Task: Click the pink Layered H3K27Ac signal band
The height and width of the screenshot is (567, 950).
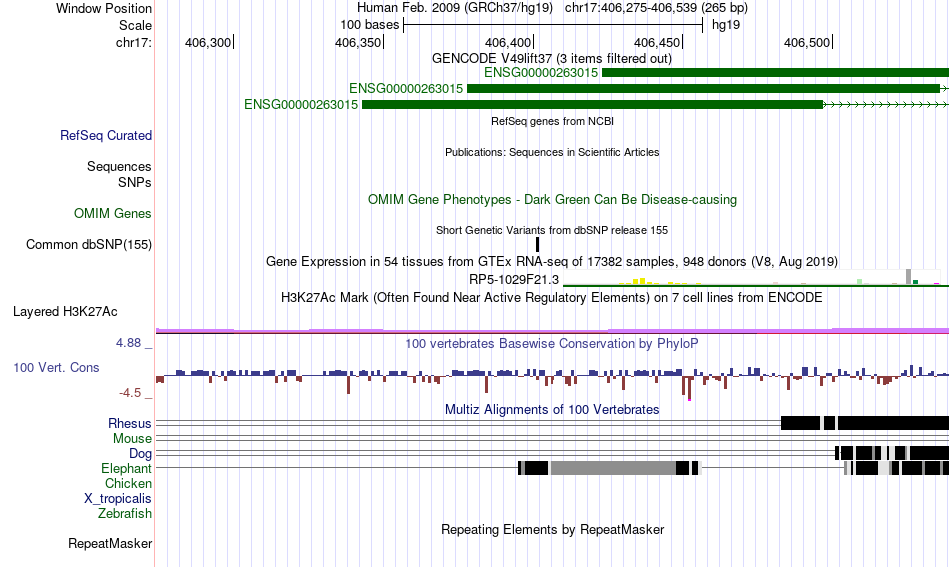Action: (x=553, y=330)
